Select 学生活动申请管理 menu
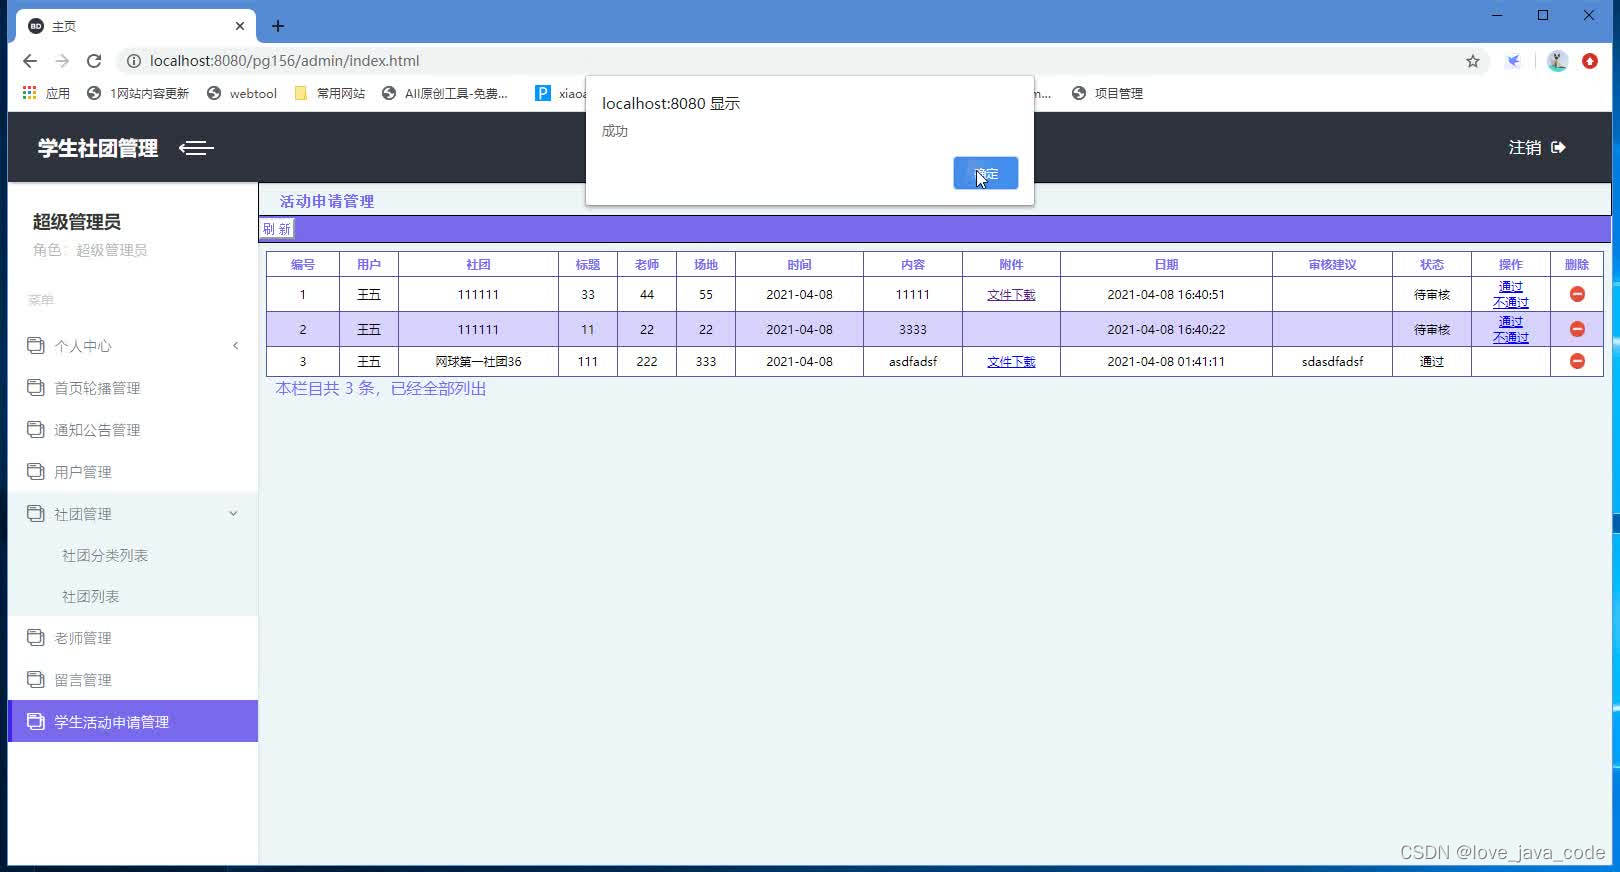 click(x=133, y=721)
